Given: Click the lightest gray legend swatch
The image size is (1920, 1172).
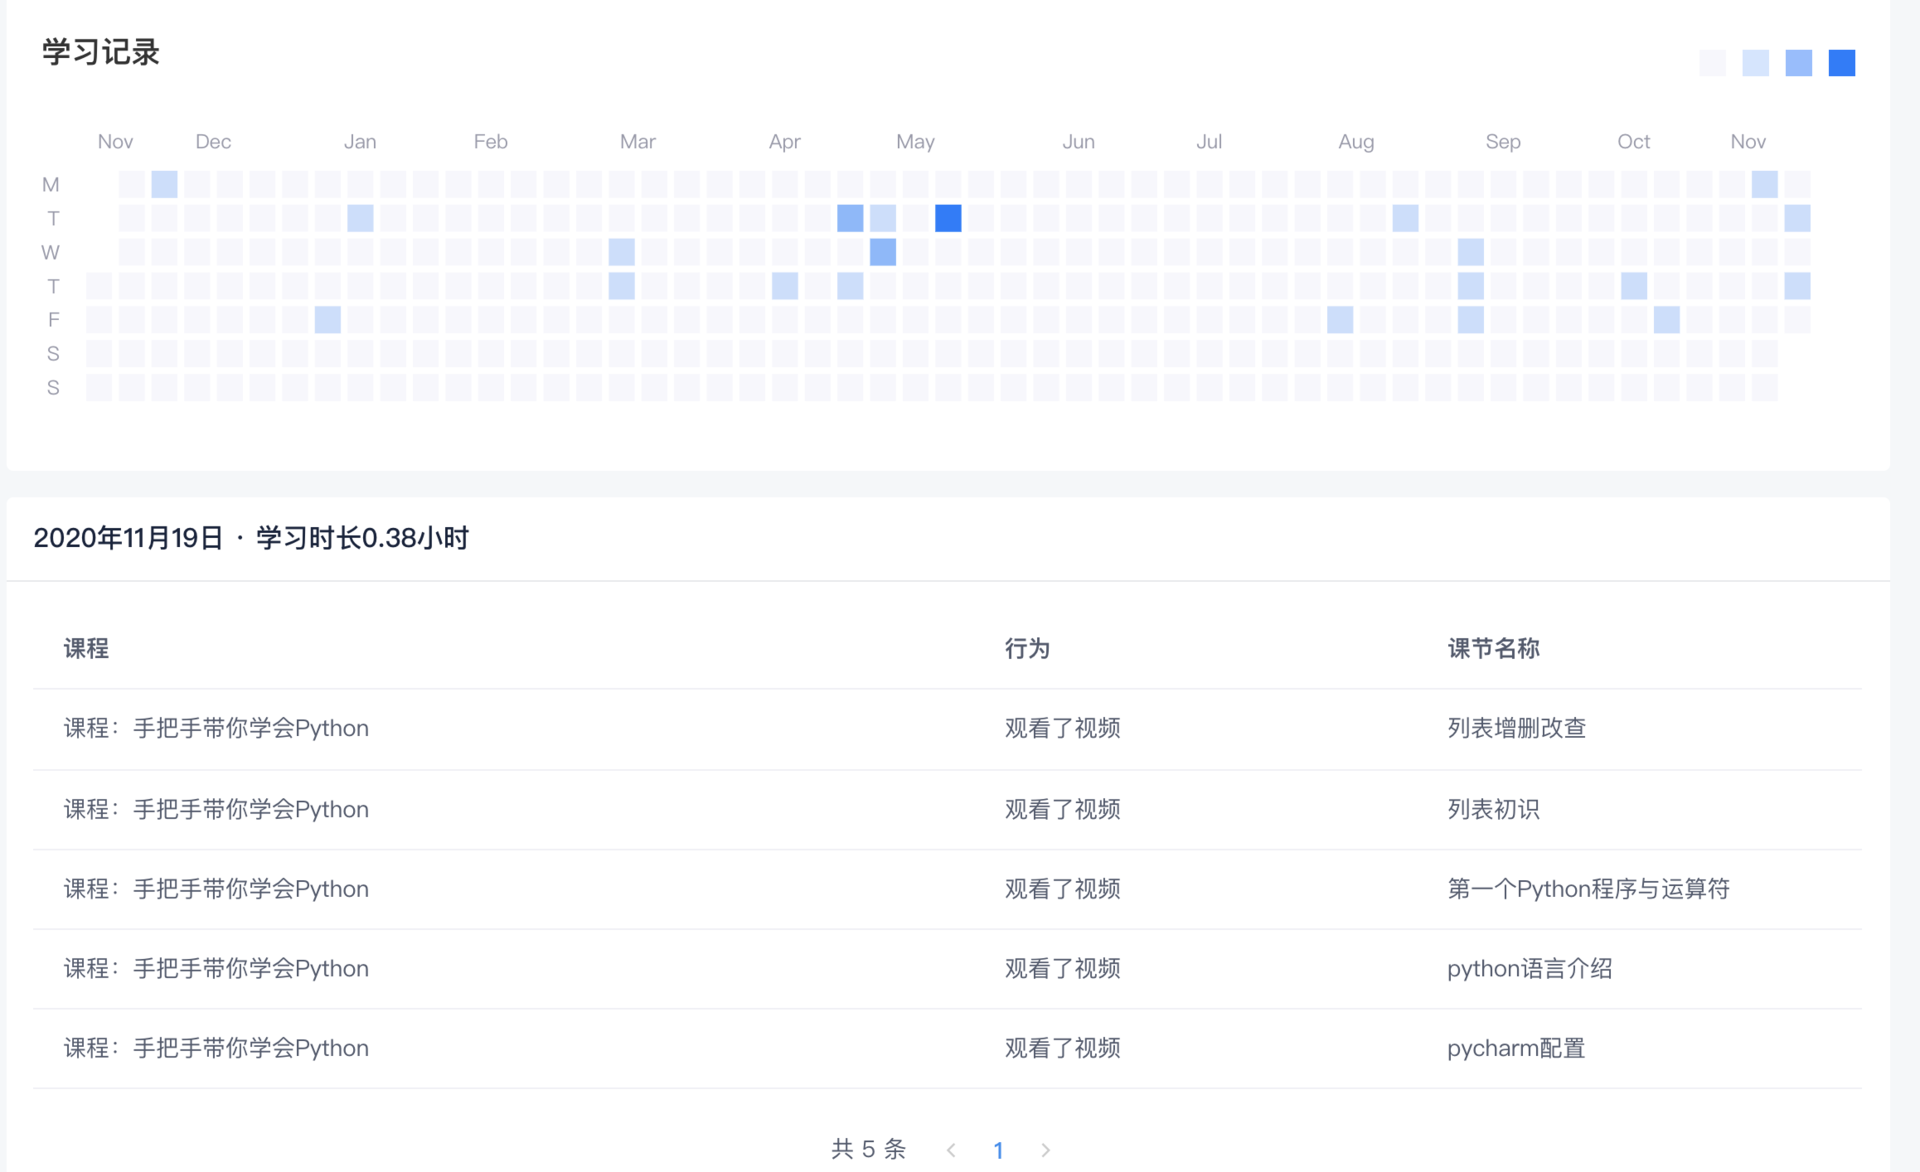Looking at the screenshot, I should coord(1712,63).
